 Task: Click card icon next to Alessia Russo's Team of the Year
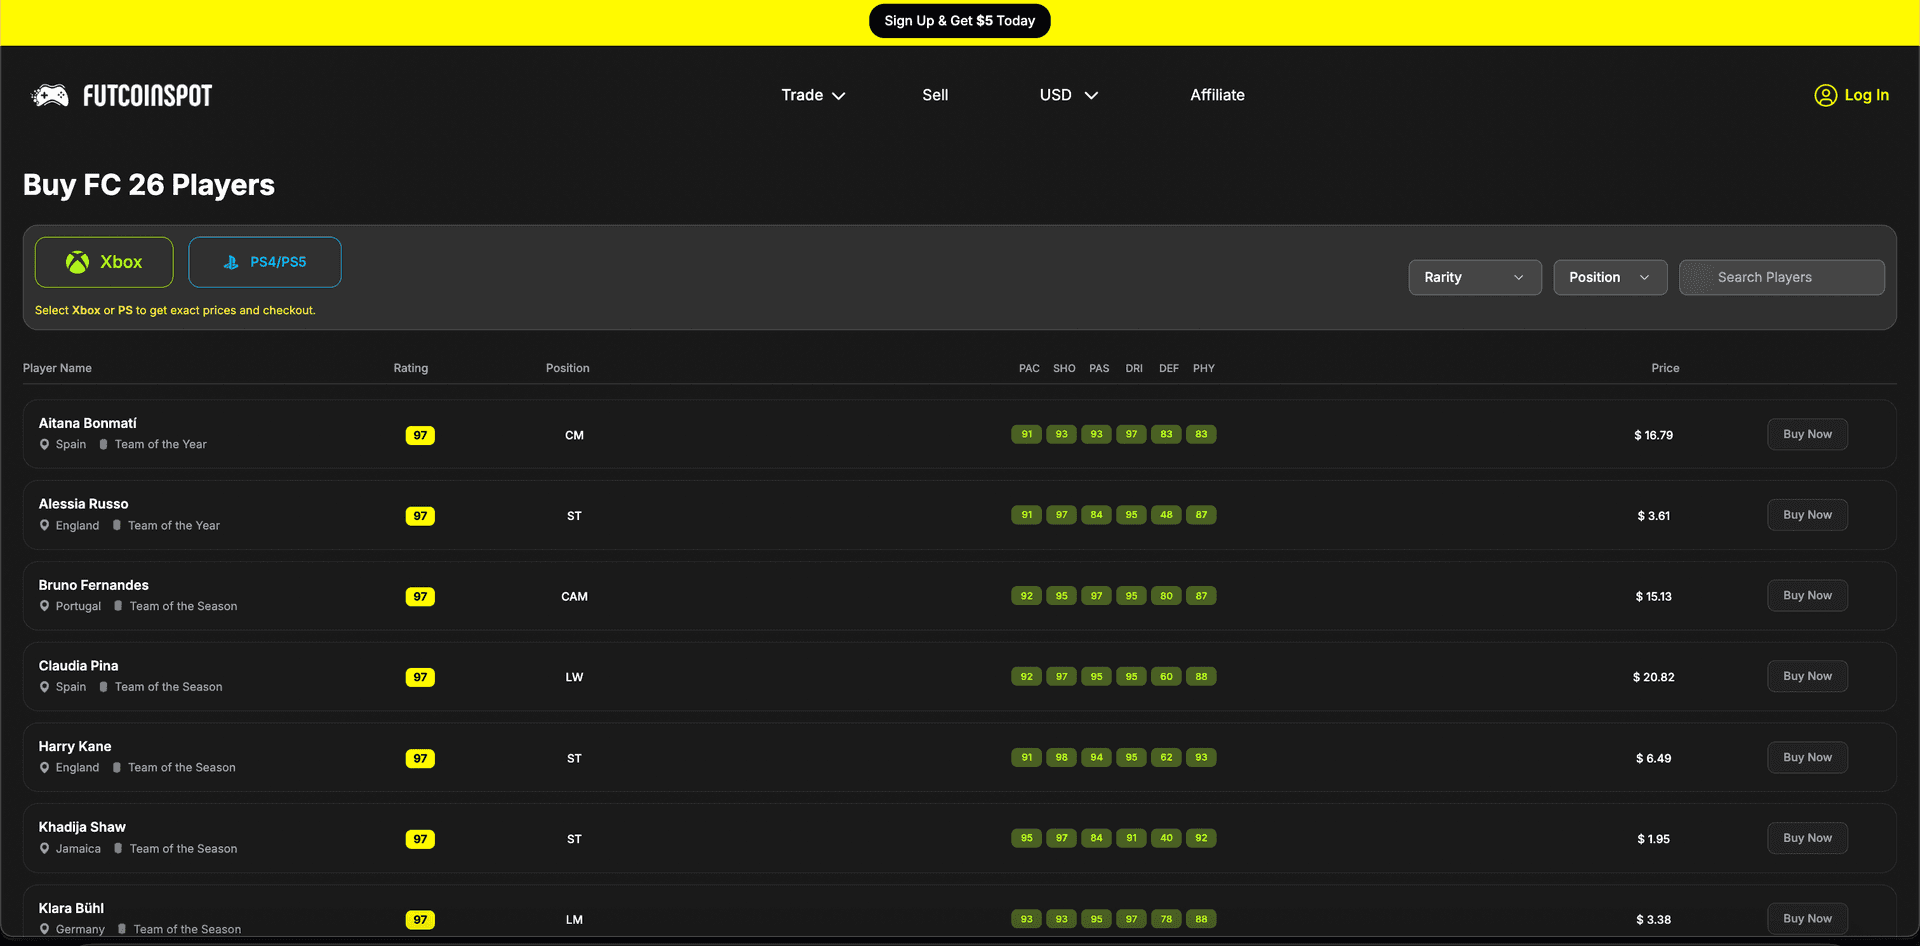pyautogui.click(x=116, y=525)
